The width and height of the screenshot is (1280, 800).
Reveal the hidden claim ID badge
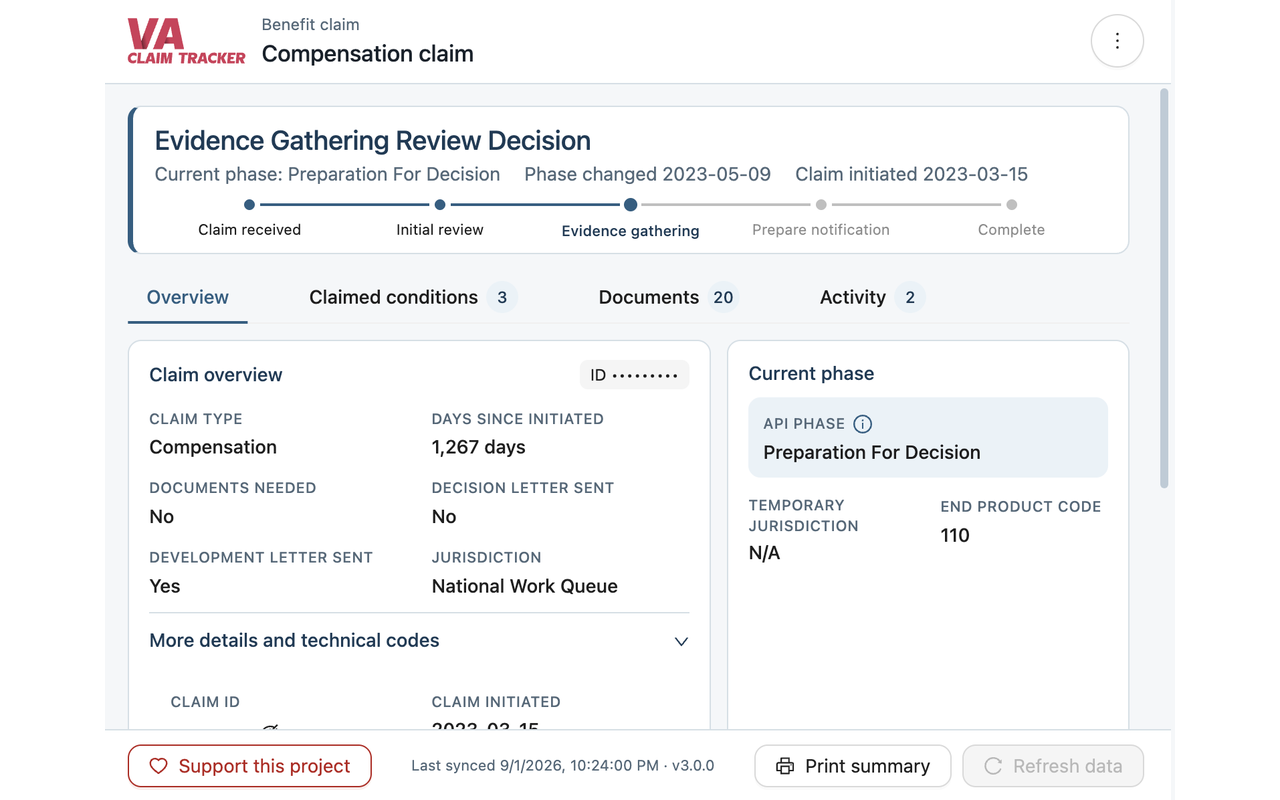pos(634,375)
